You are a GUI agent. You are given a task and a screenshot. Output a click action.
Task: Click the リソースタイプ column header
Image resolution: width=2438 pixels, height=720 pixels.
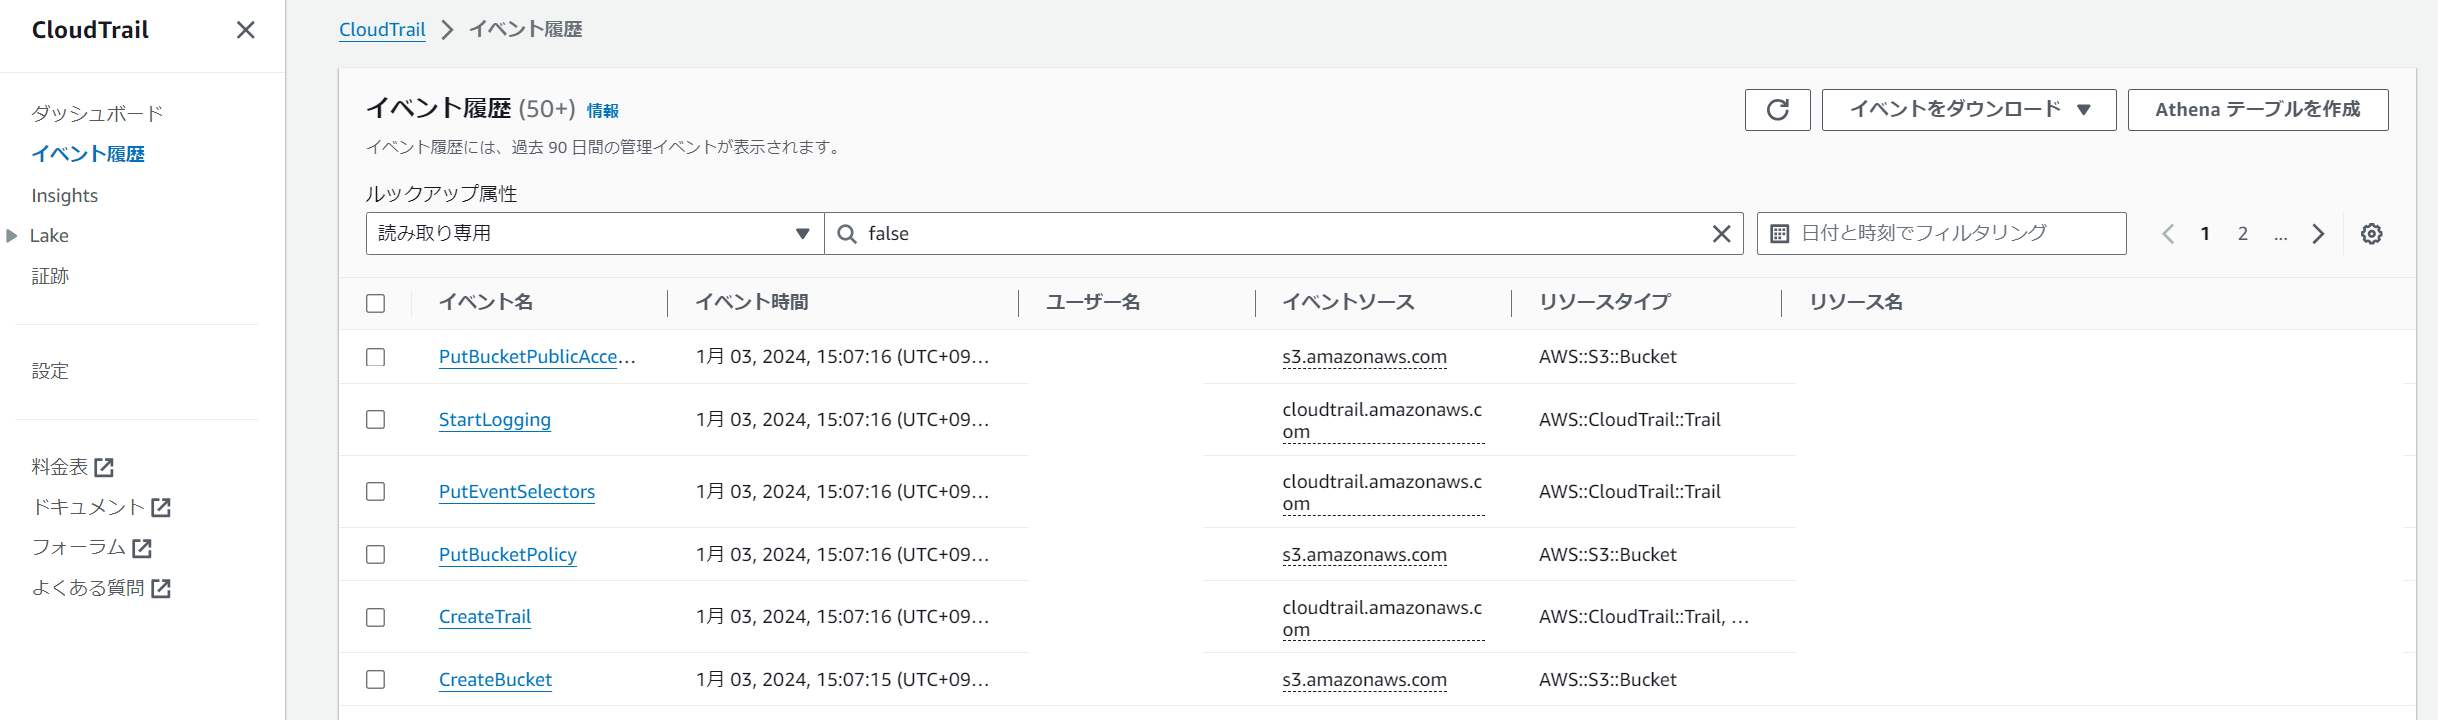point(1605,302)
